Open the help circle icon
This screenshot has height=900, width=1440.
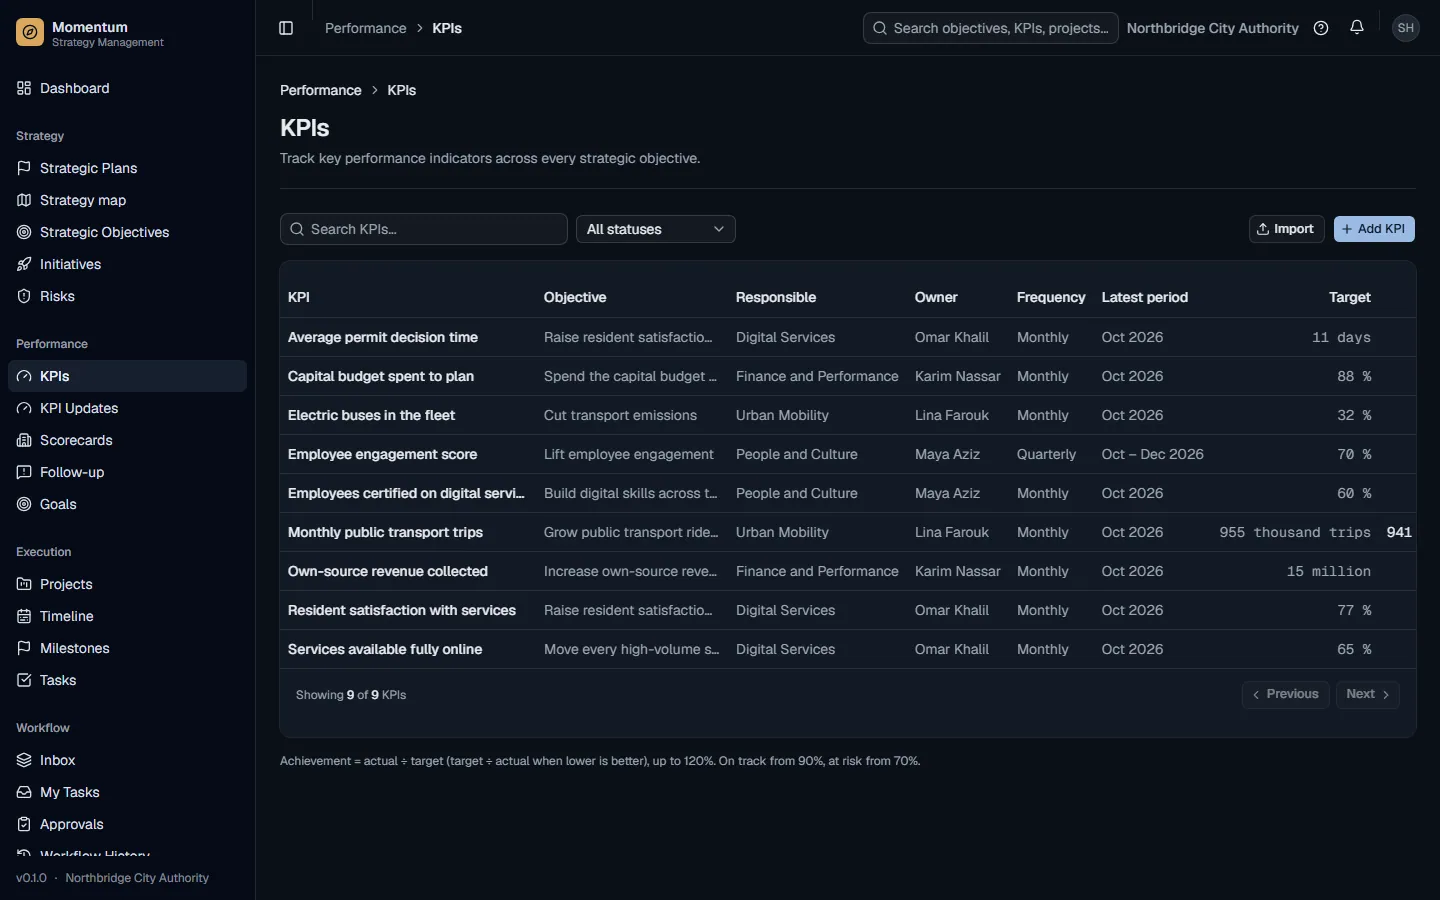(x=1321, y=28)
